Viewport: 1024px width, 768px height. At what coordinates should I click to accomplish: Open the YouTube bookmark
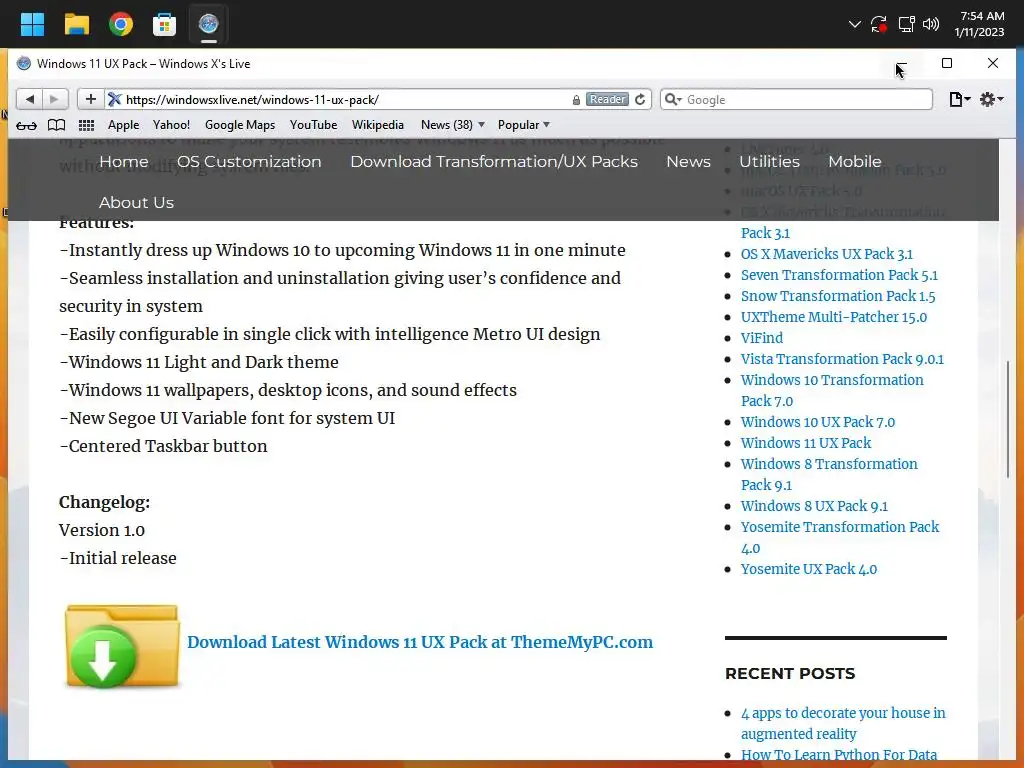[313, 125]
